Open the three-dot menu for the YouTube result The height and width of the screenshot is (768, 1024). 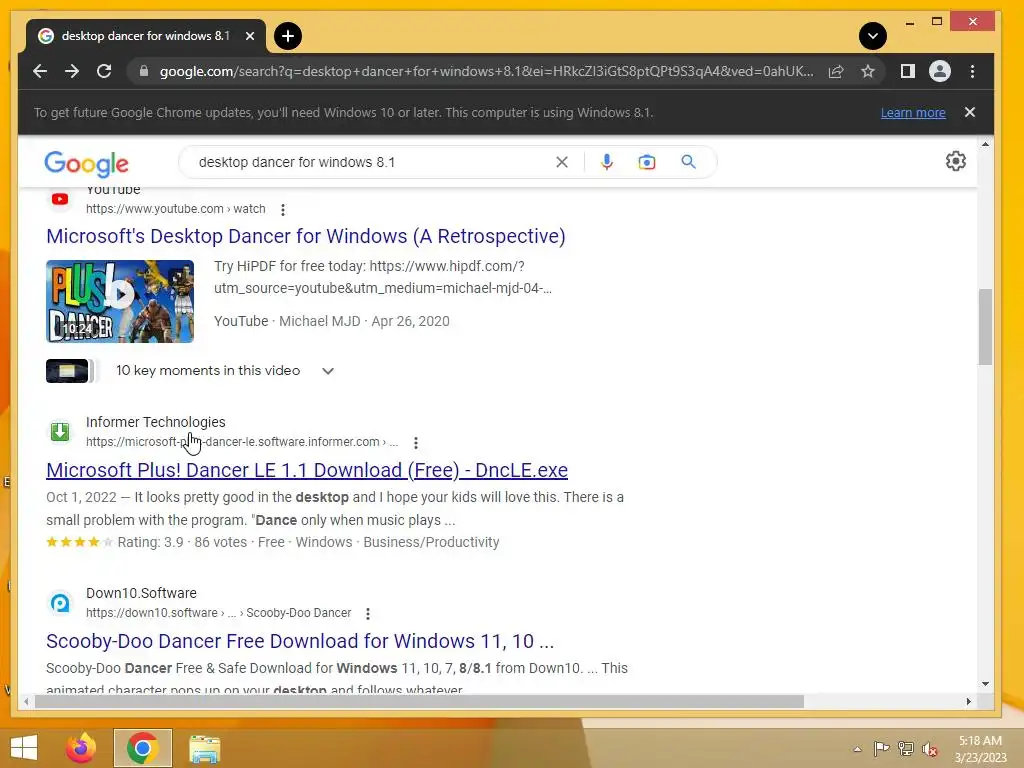[283, 210]
